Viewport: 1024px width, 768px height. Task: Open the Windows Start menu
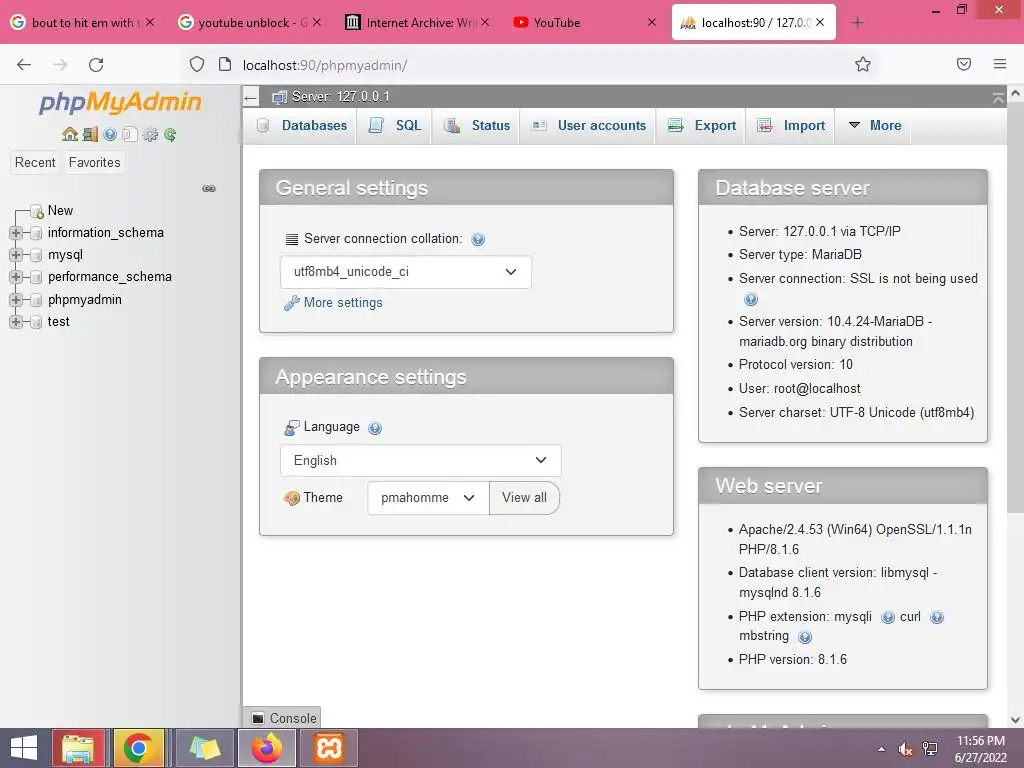(x=24, y=748)
